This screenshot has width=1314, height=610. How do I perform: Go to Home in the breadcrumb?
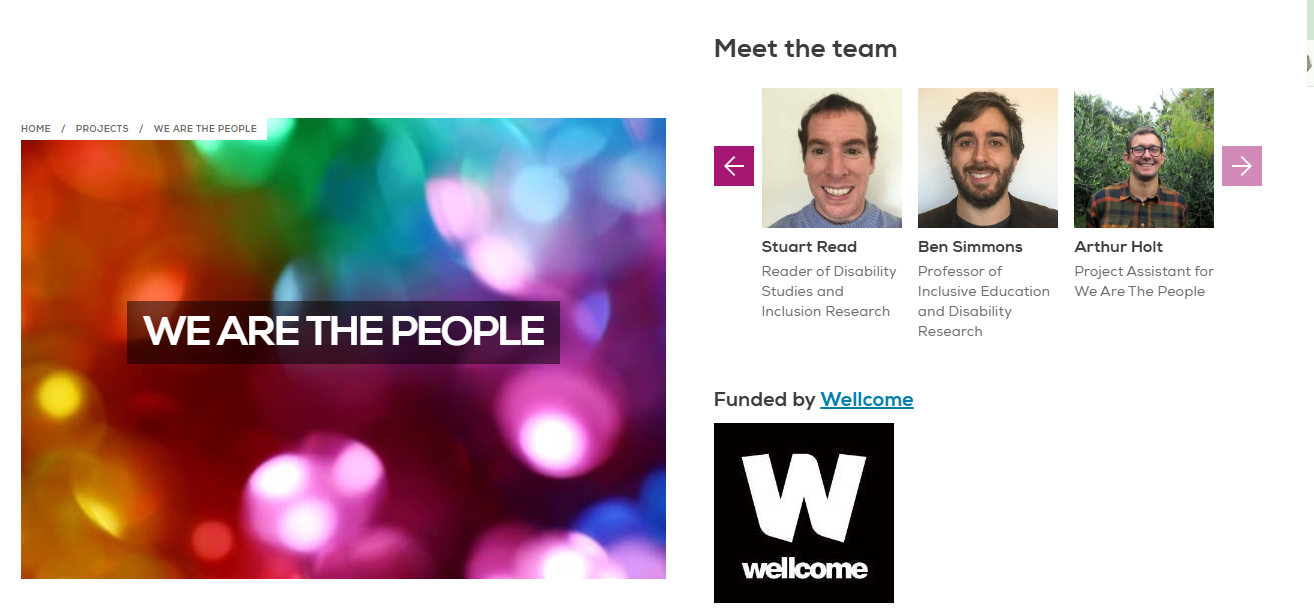(x=36, y=129)
